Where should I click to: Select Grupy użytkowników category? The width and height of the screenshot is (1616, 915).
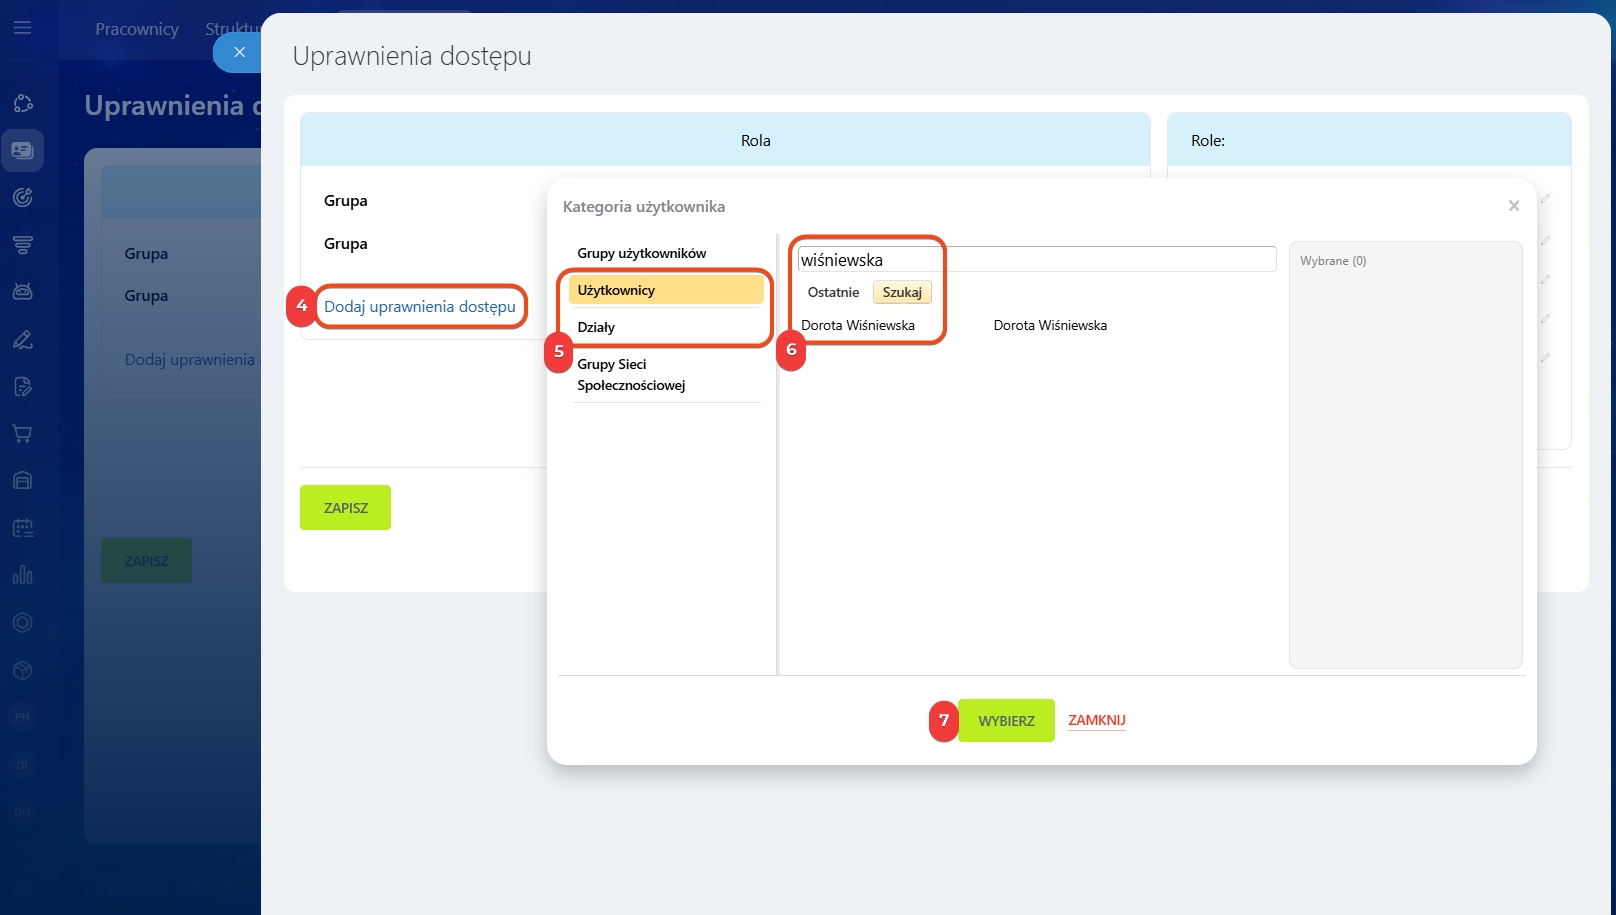tap(641, 253)
